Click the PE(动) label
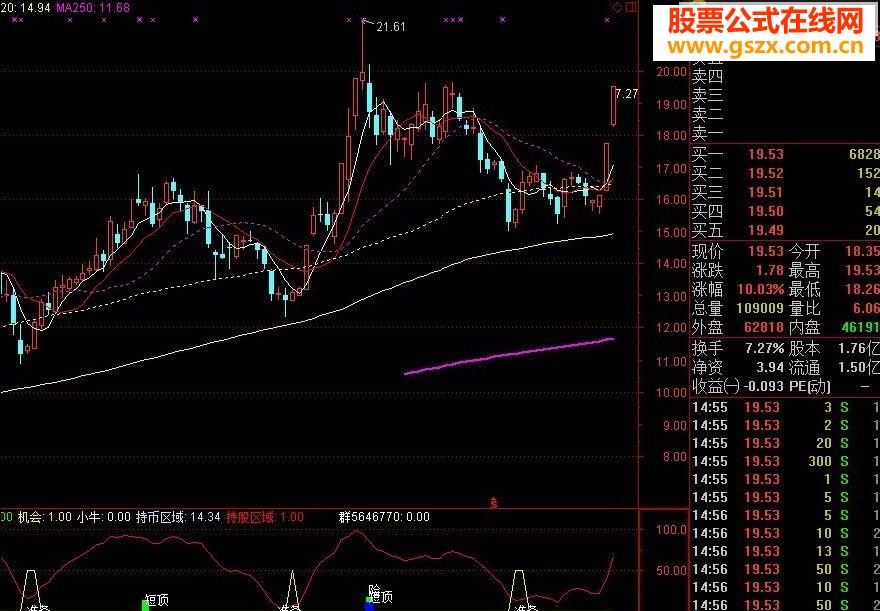Image resolution: width=880 pixels, height=611 pixels. 810,387
